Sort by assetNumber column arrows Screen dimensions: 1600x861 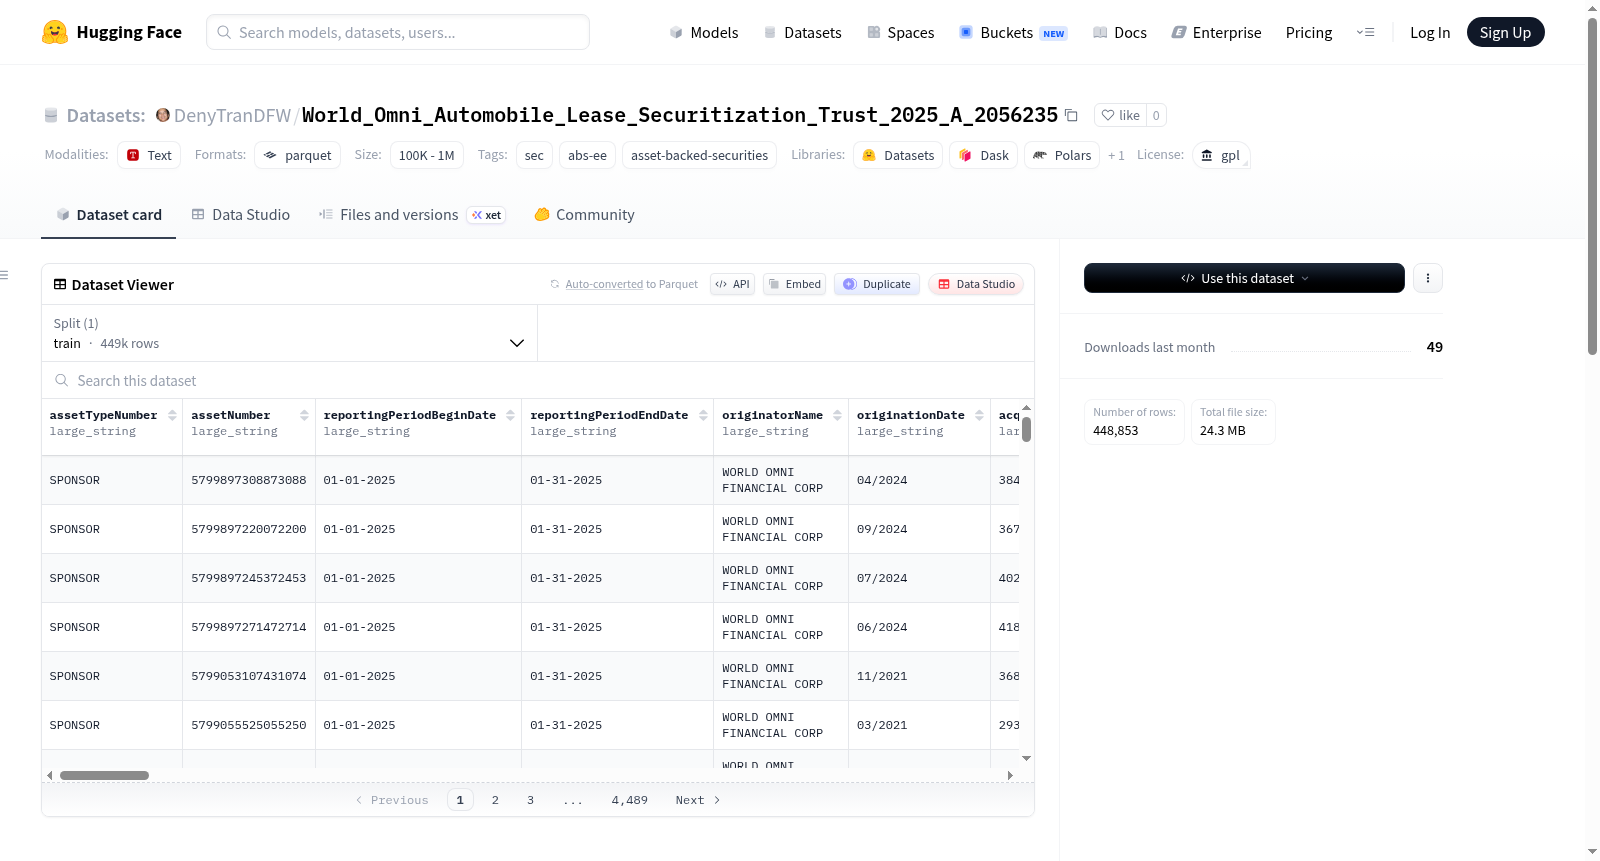pos(304,415)
